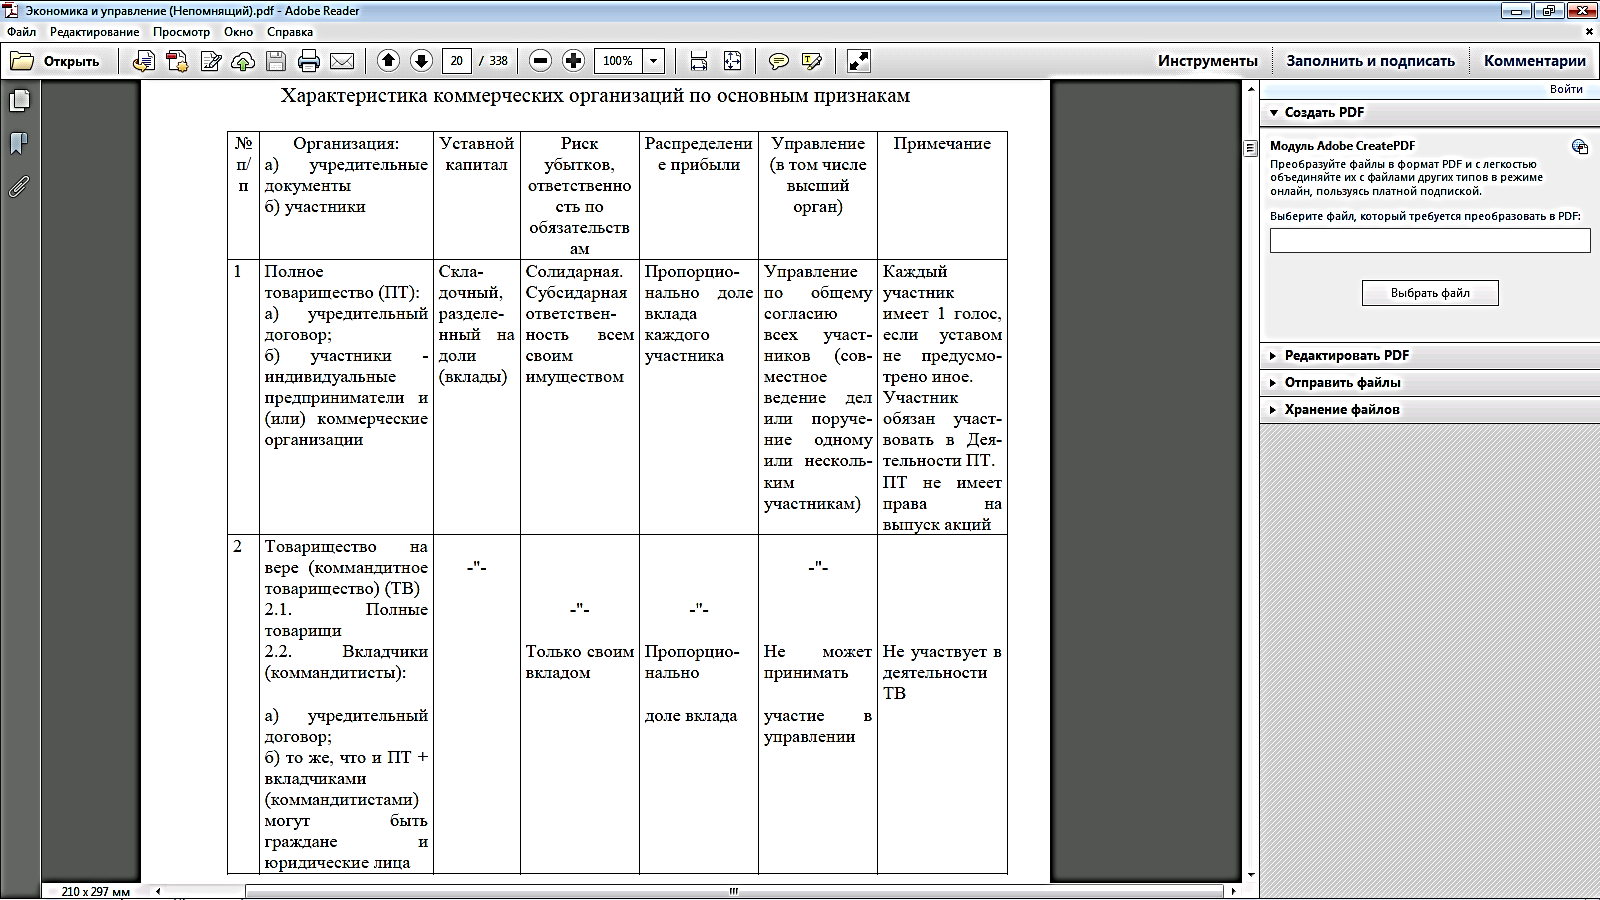Screen dimensions: 1600x900
Task: Zoom in using the plus button
Action: pos(573,61)
